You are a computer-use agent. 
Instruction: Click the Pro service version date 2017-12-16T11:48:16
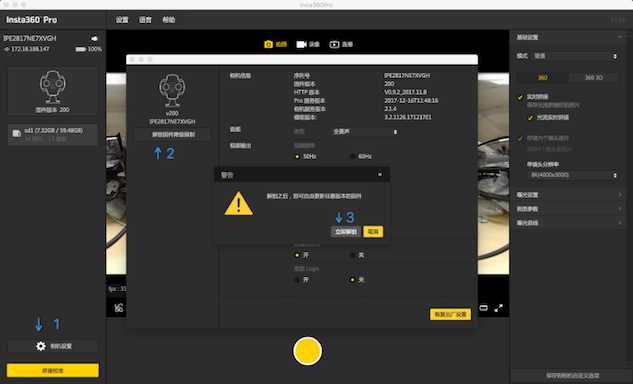pos(411,101)
